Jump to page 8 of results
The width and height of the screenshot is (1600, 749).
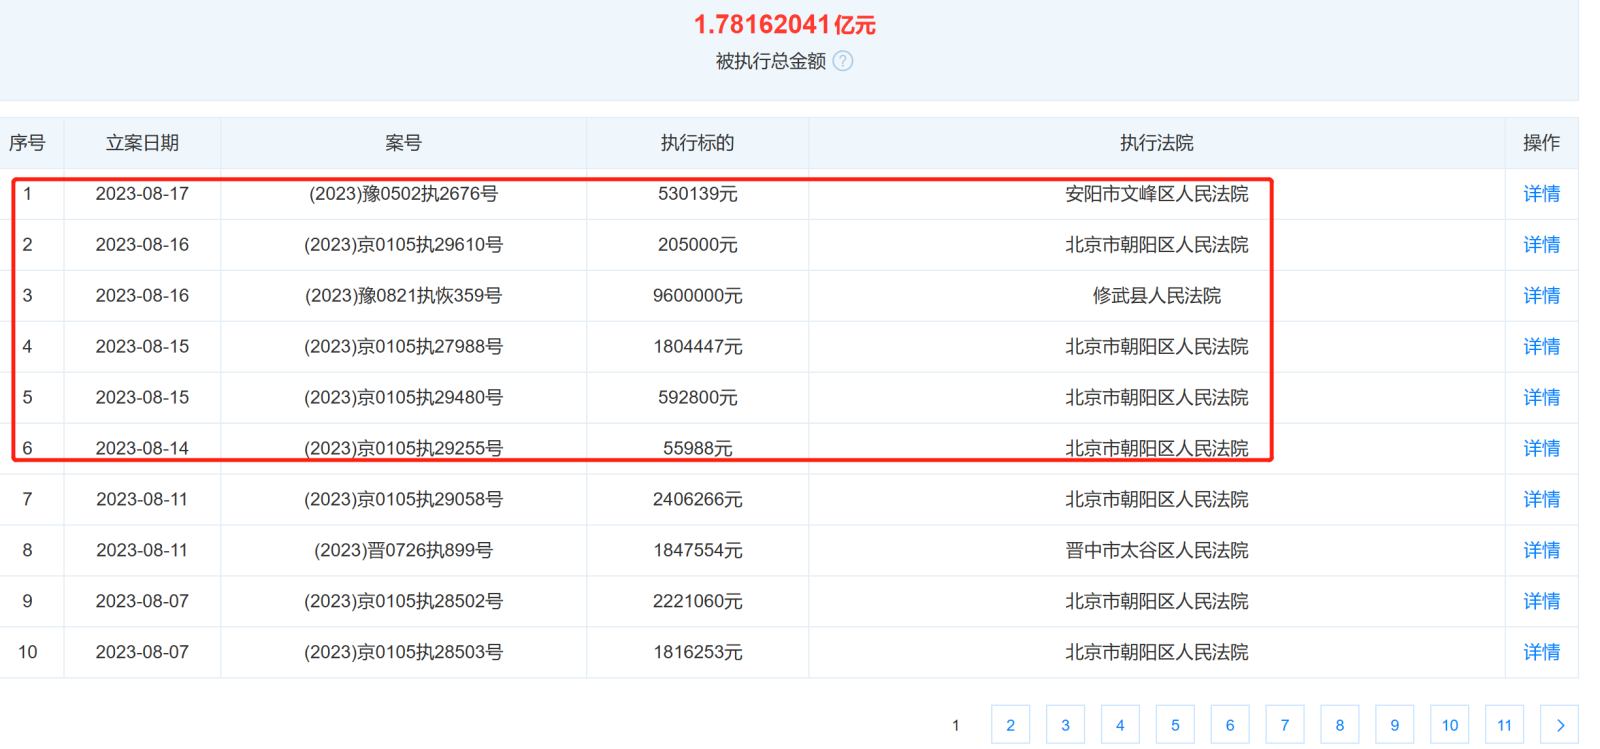[1340, 725]
